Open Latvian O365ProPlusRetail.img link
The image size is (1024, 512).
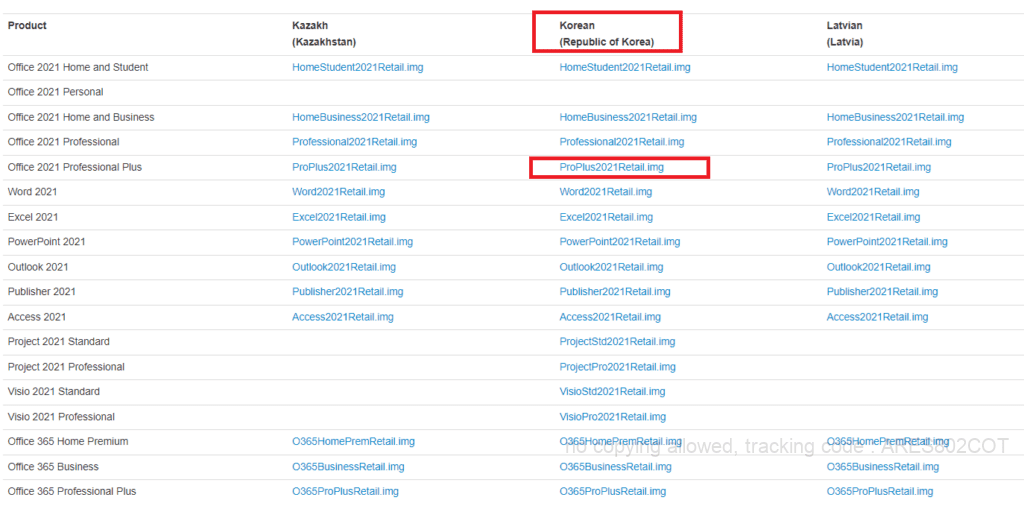[880, 492]
